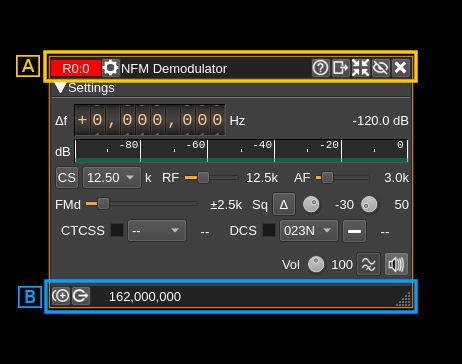Open the 12.50 channel spacing dropdown

(x=112, y=178)
